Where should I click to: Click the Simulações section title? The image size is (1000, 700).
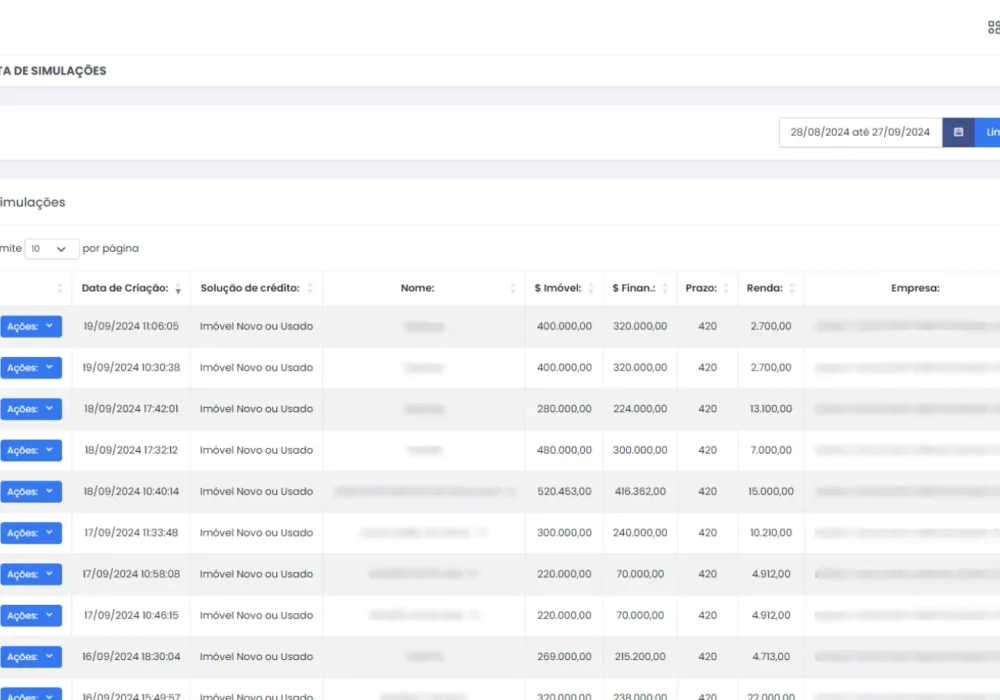pyautogui.click(x=33, y=202)
